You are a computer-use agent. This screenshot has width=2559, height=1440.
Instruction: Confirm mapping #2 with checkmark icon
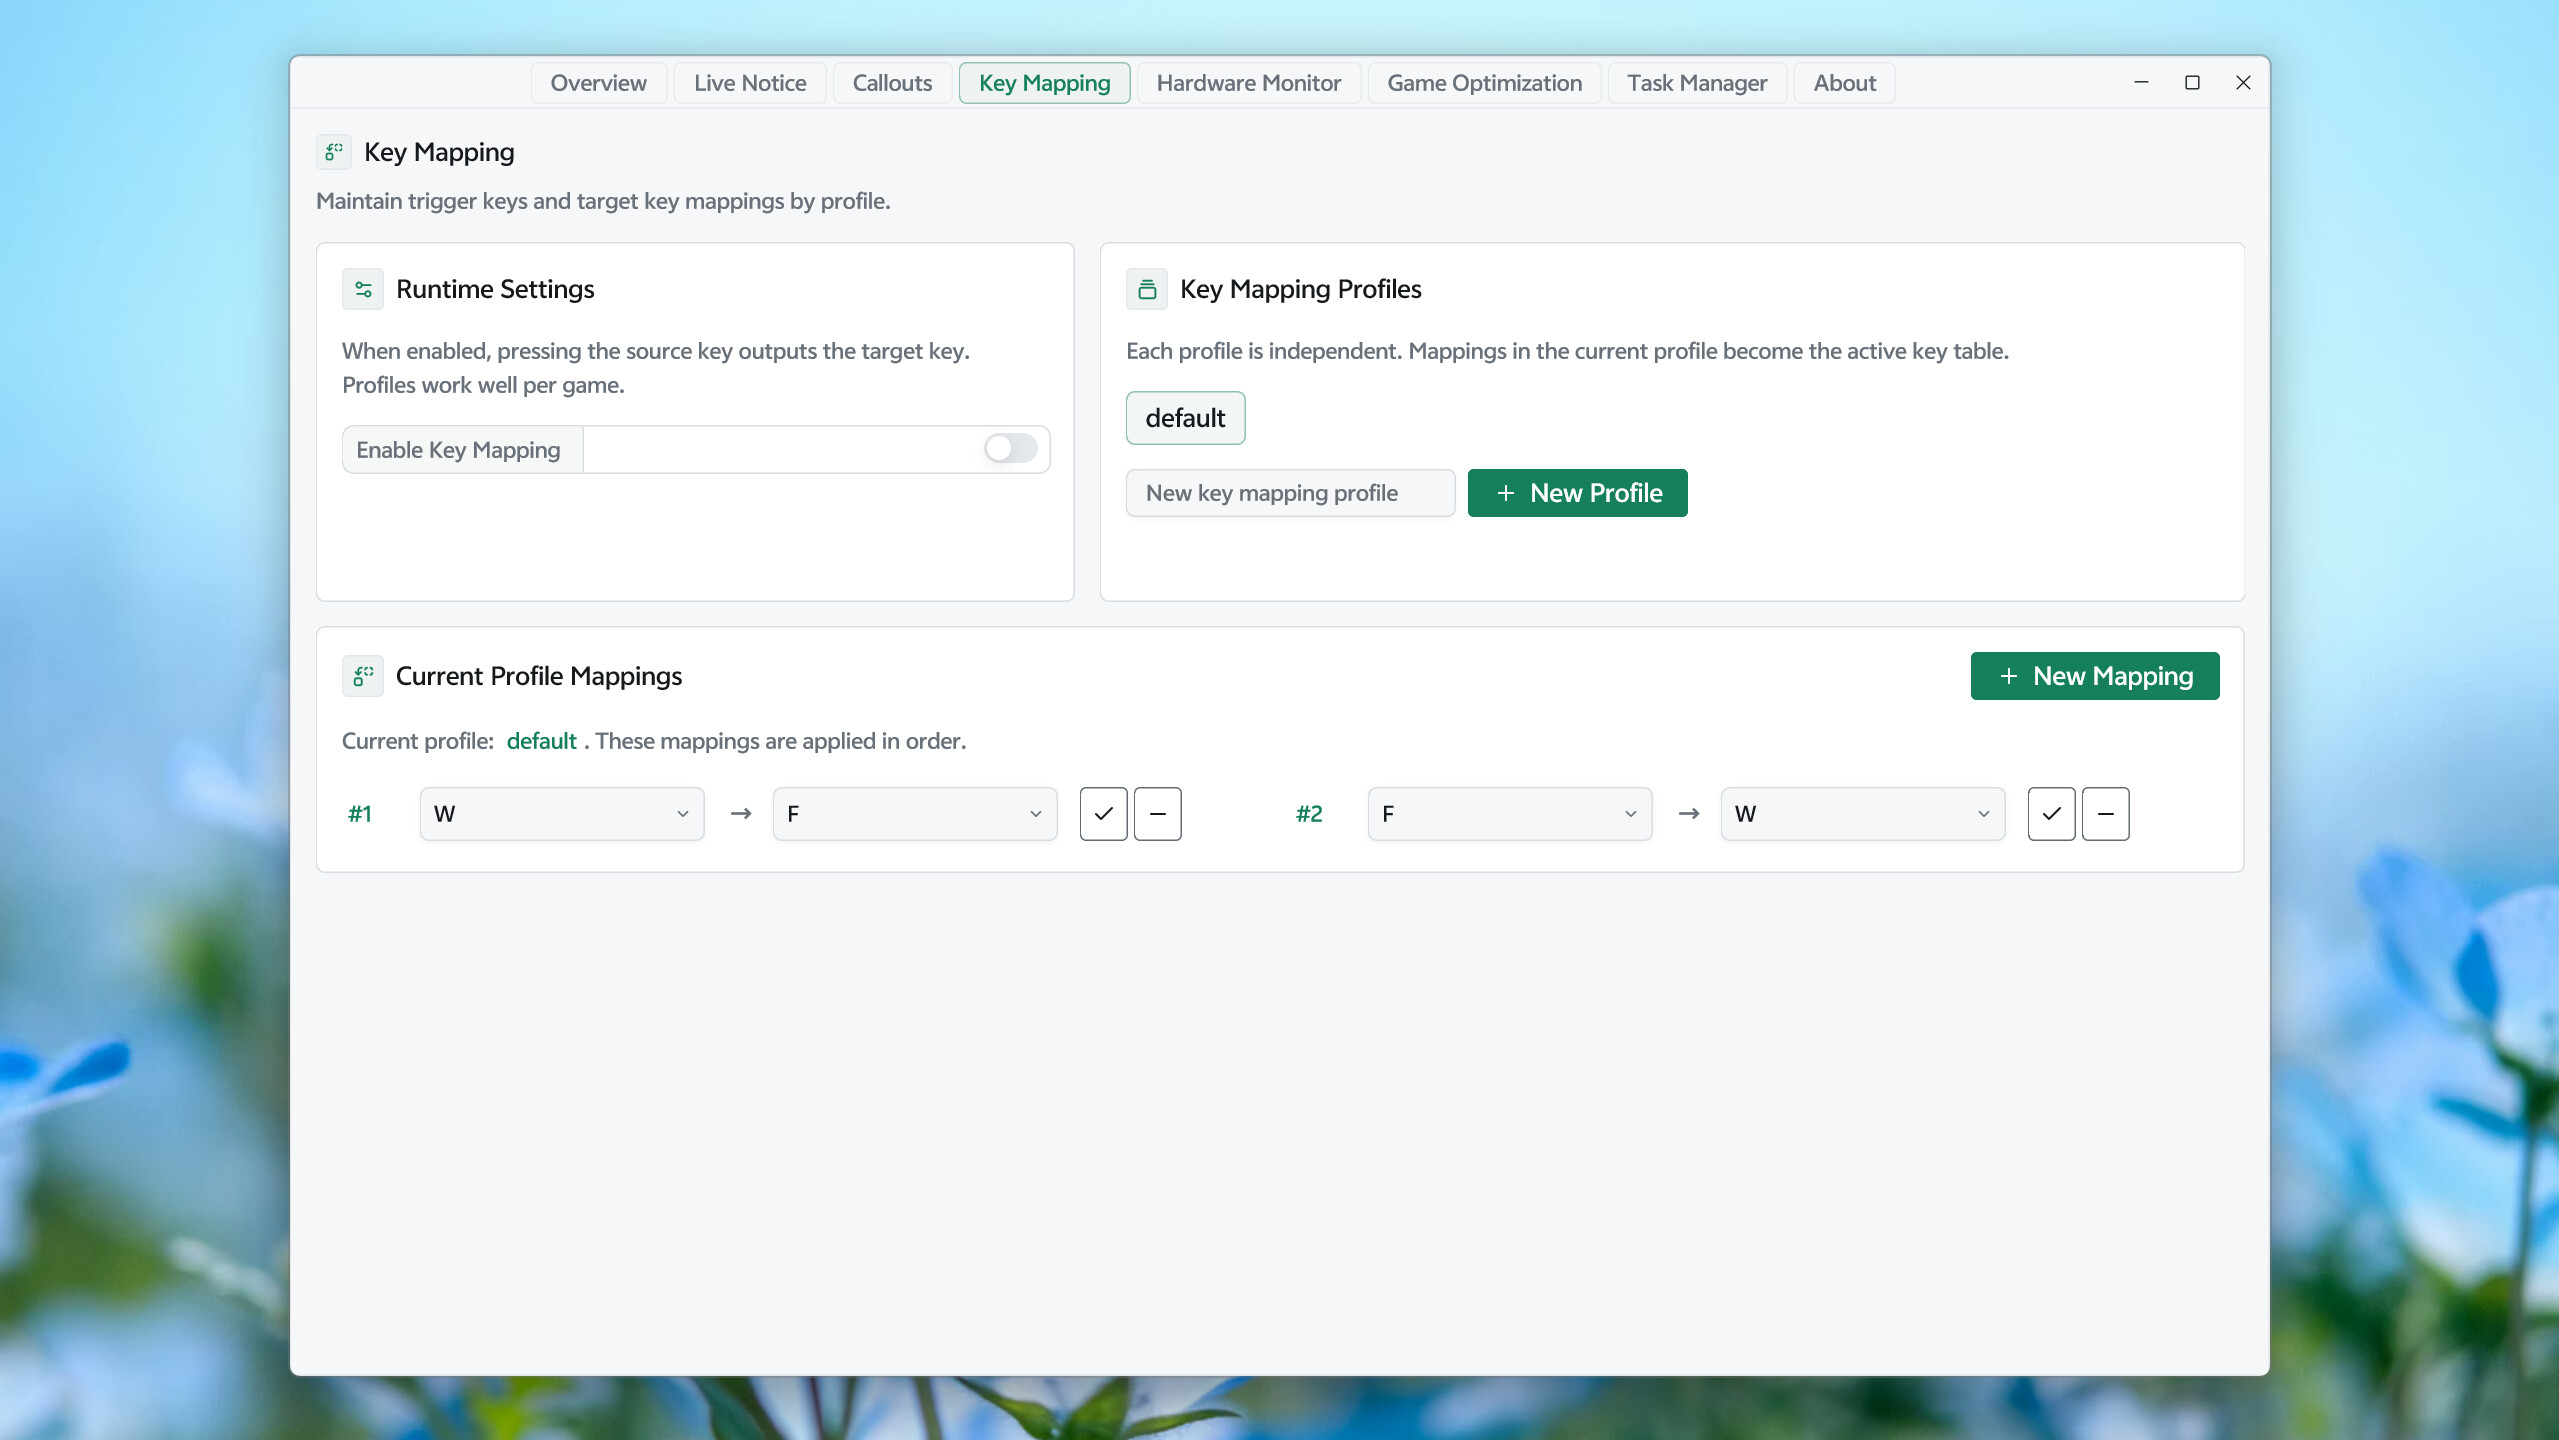(2052, 814)
